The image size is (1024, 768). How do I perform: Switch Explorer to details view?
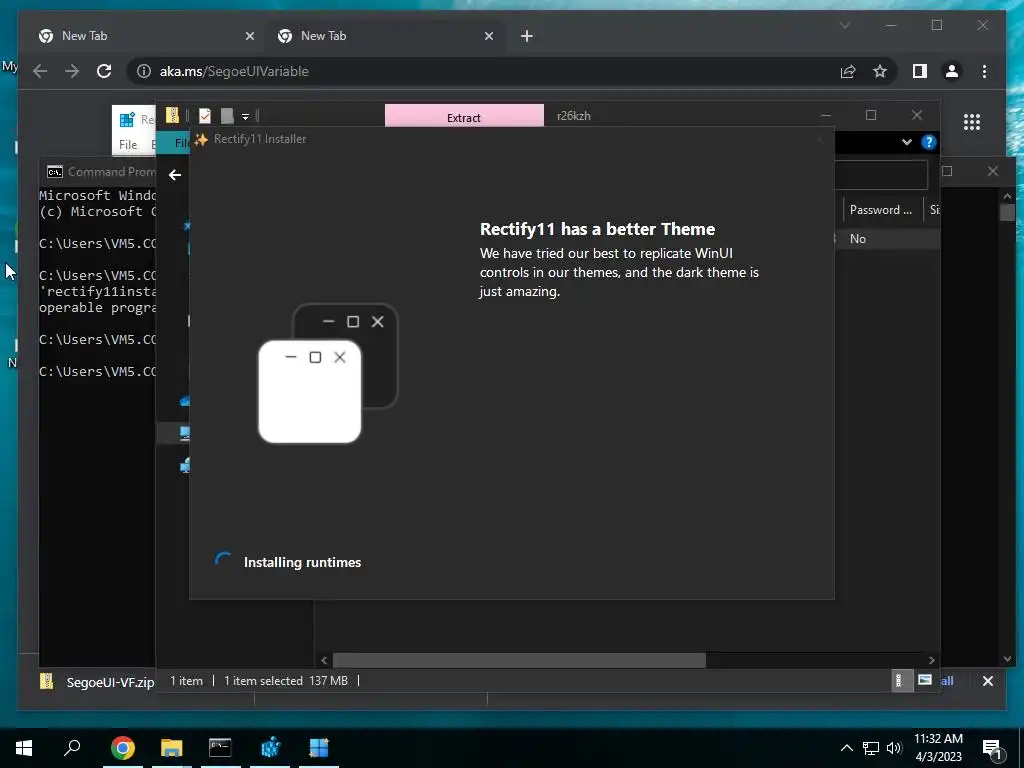[901, 680]
